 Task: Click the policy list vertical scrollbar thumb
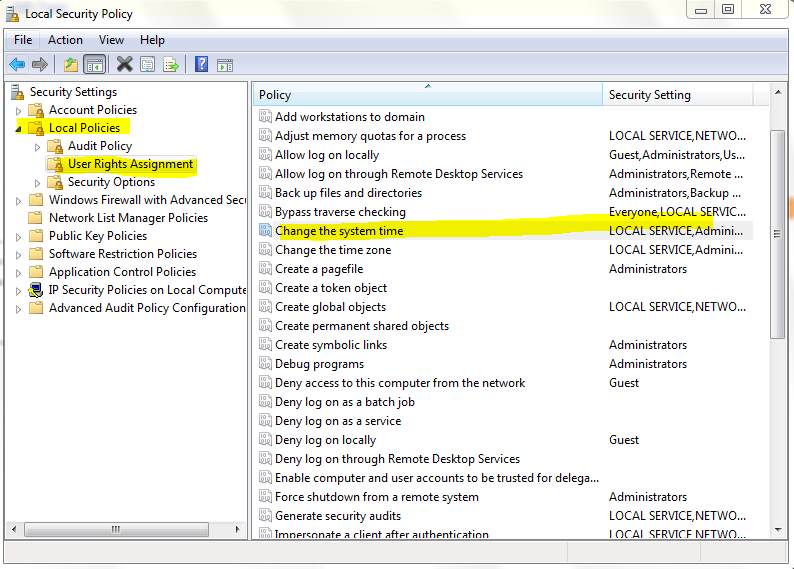coord(777,234)
